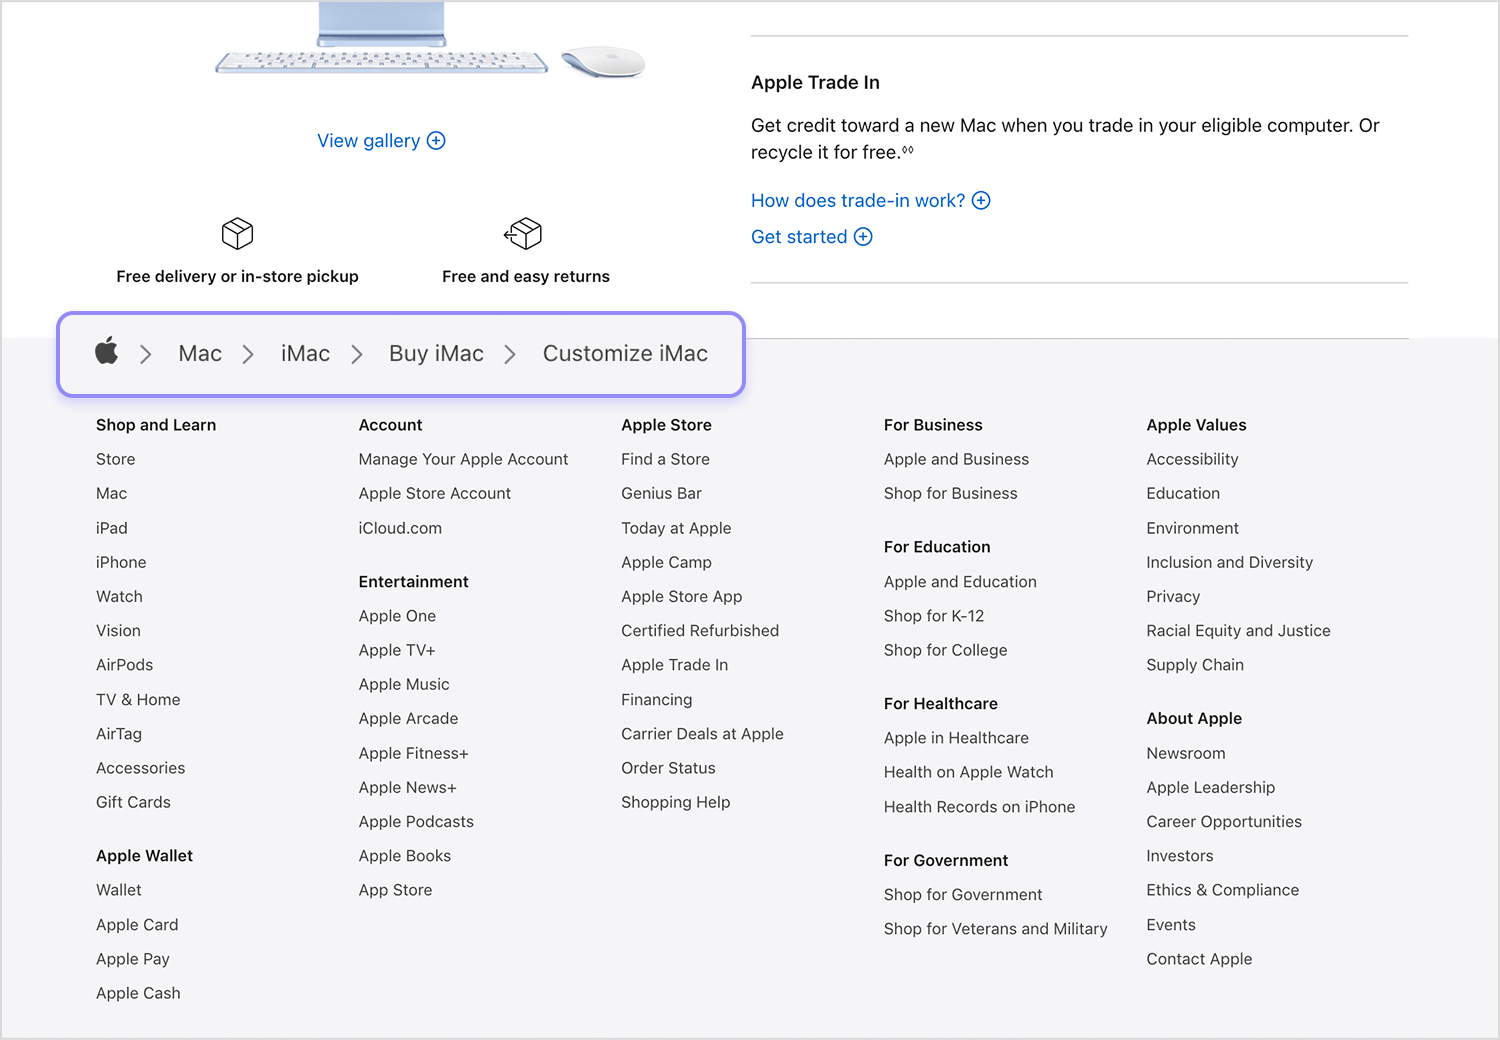1500x1040 pixels.
Task: Open the Apple Store Account link
Action: 435,493
